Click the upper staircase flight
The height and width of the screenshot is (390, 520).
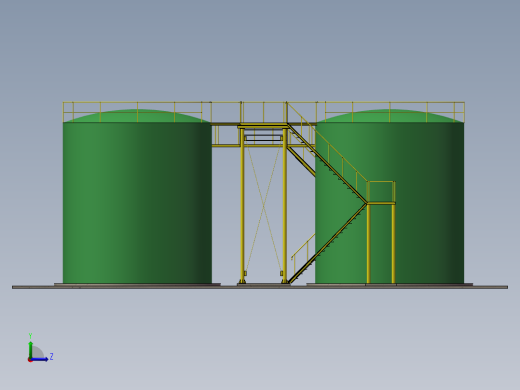click(x=327, y=163)
